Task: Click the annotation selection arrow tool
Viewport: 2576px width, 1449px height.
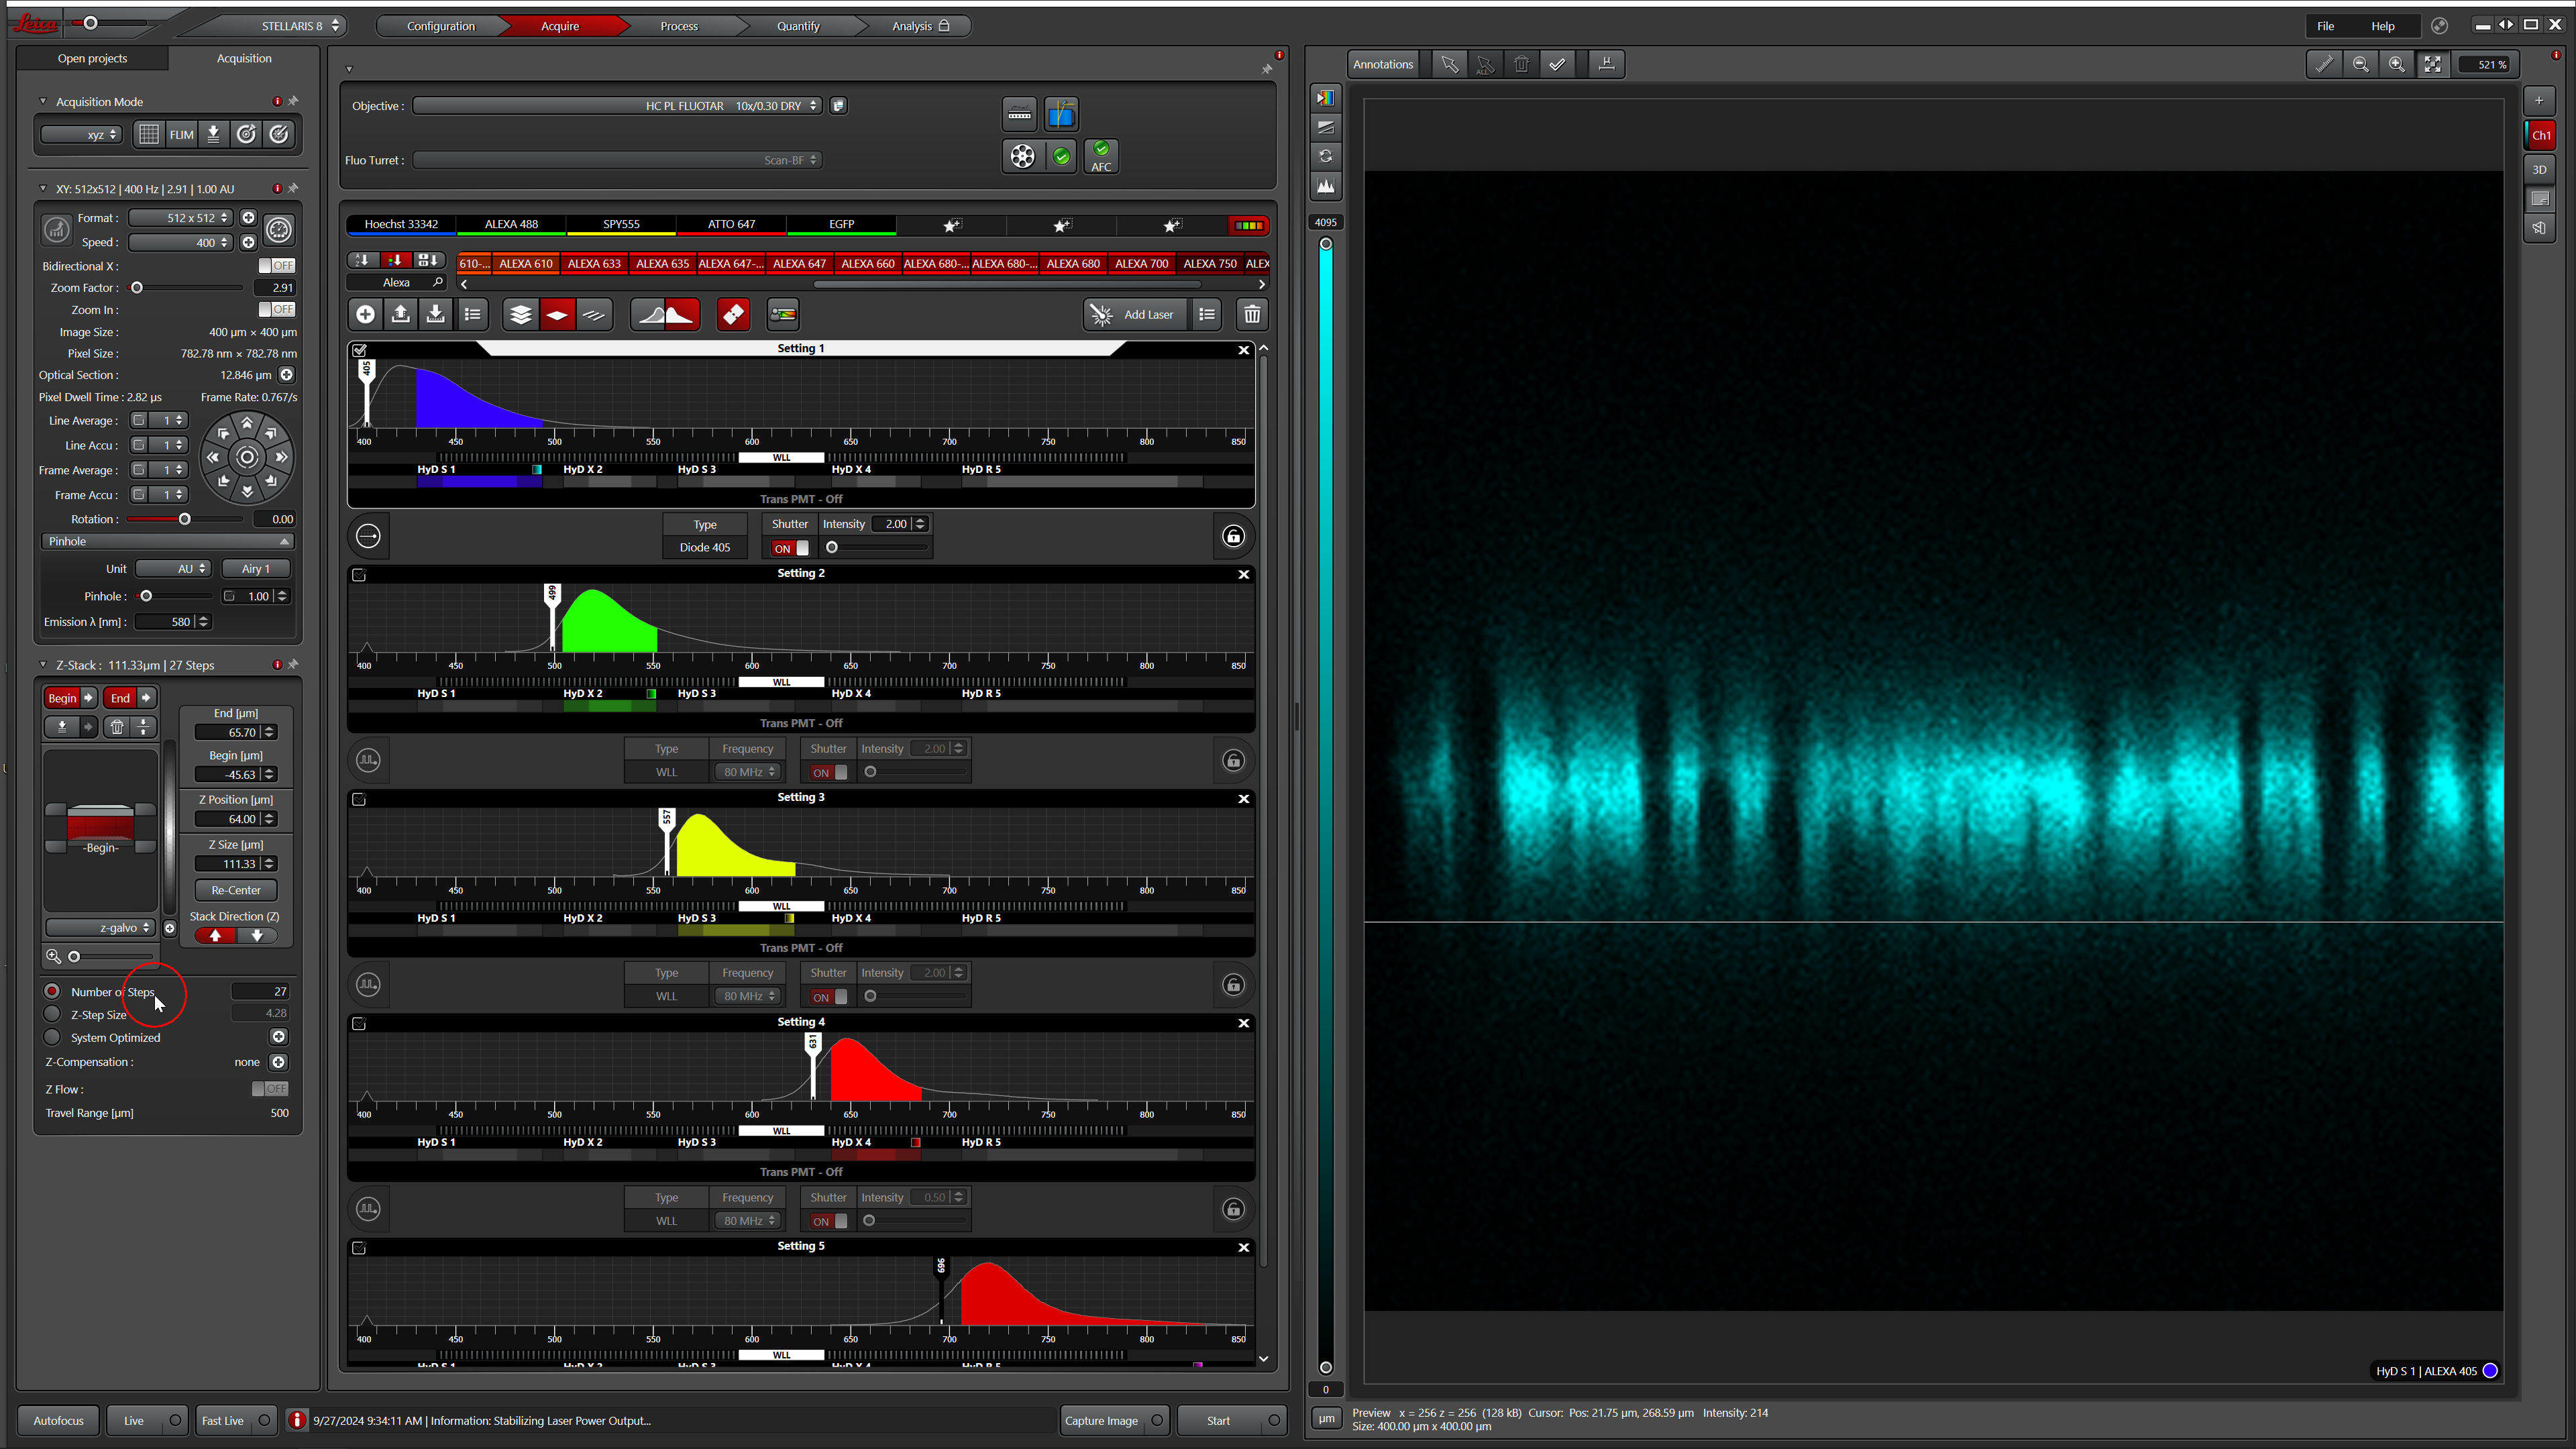Action: click(1449, 64)
